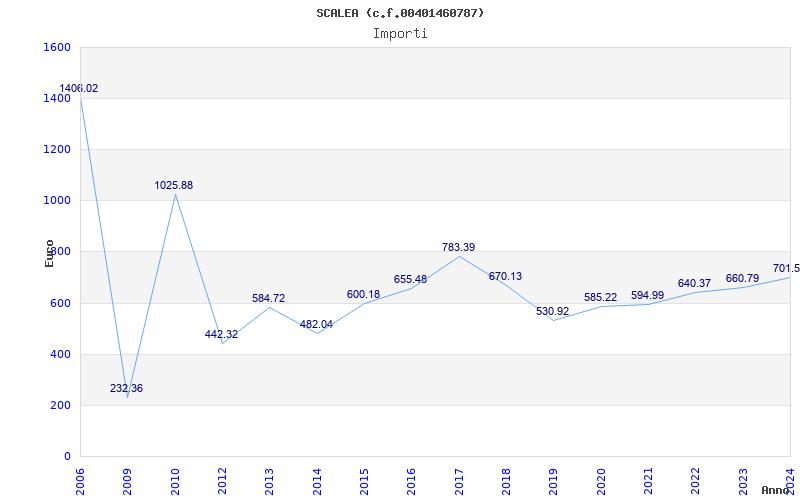Click the 2012 x-axis year label
The height and width of the screenshot is (500, 800).
[x=222, y=481]
